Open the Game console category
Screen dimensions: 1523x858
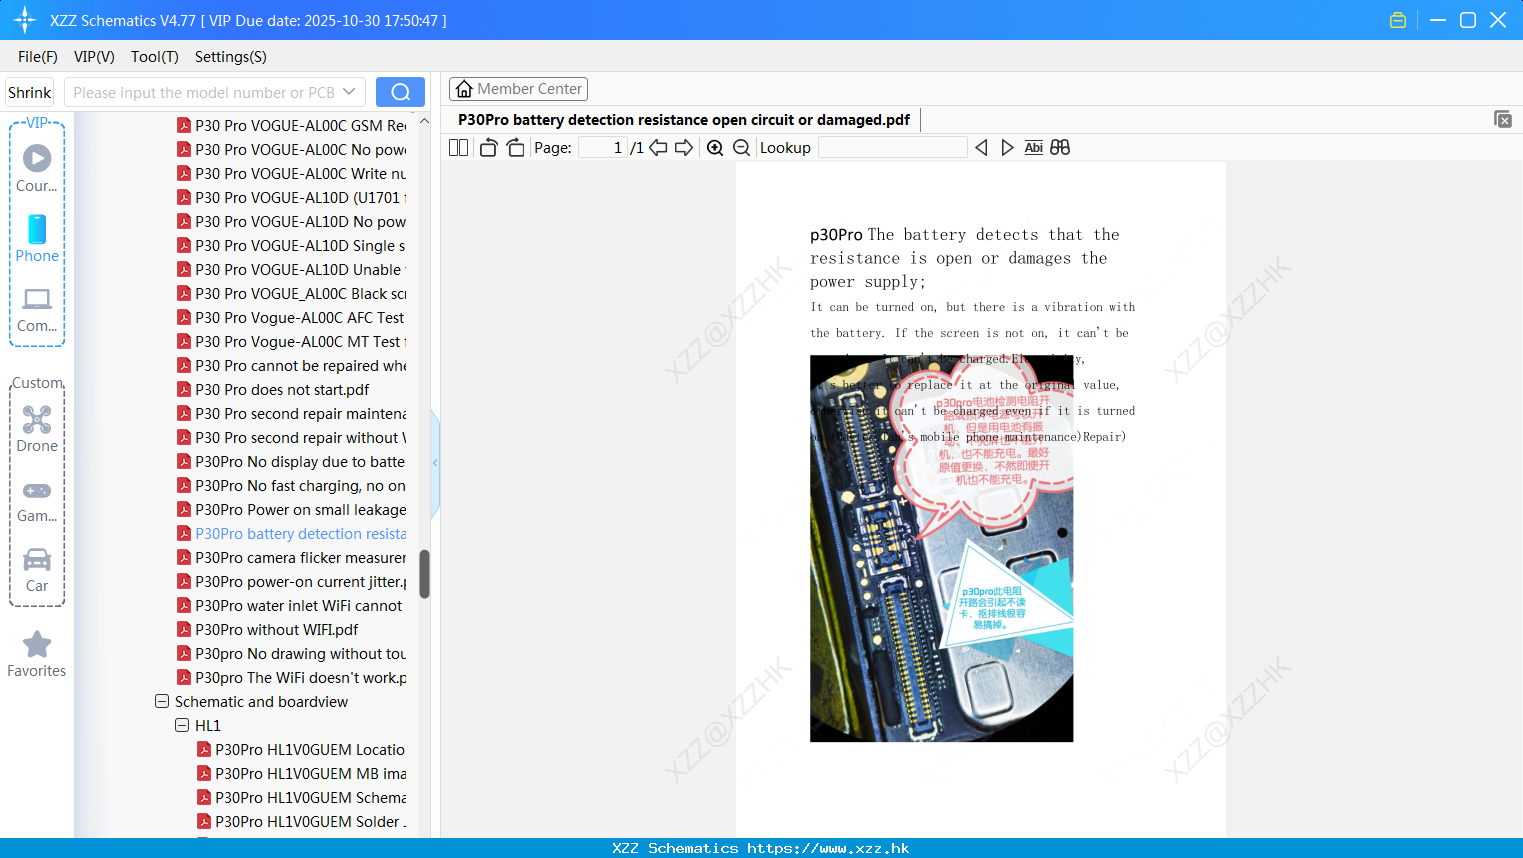tap(37, 500)
